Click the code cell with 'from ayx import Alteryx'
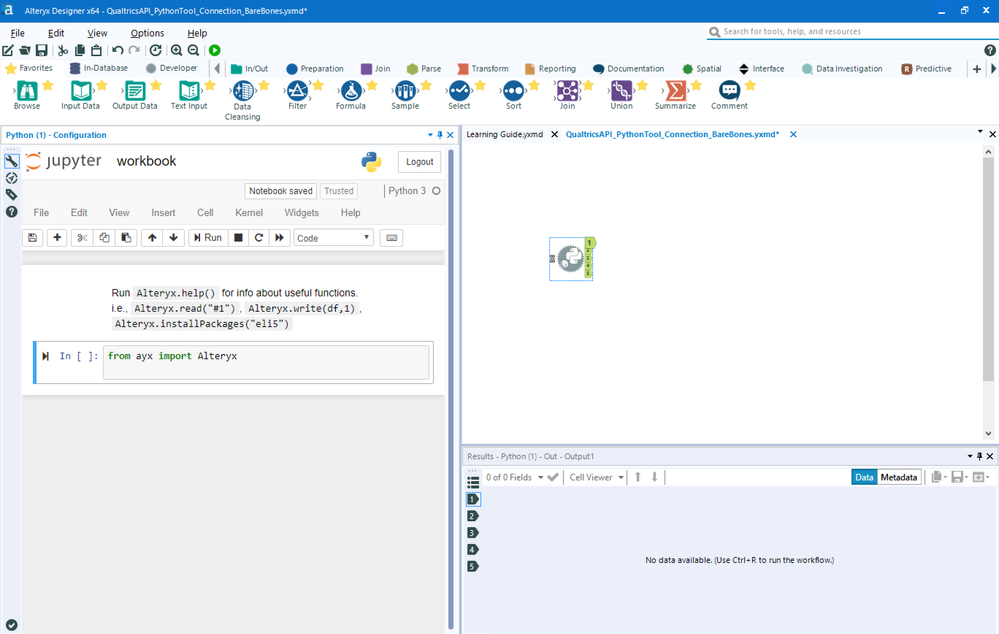999x634 pixels. coord(266,362)
